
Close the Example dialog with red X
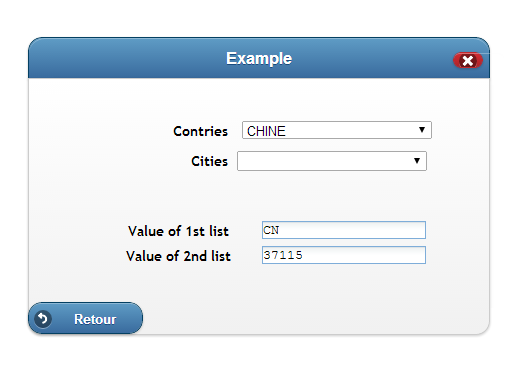(x=468, y=60)
